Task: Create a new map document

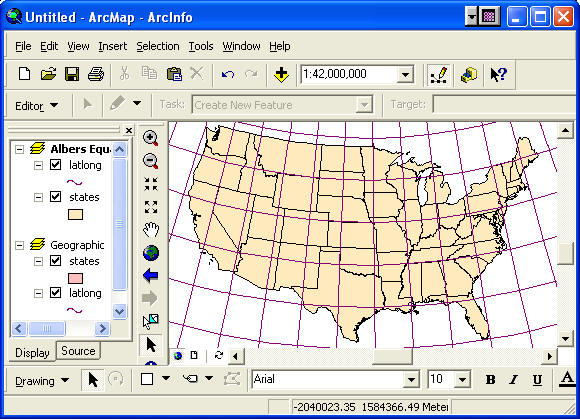Action: pyautogui.click(x=24, y=74)
